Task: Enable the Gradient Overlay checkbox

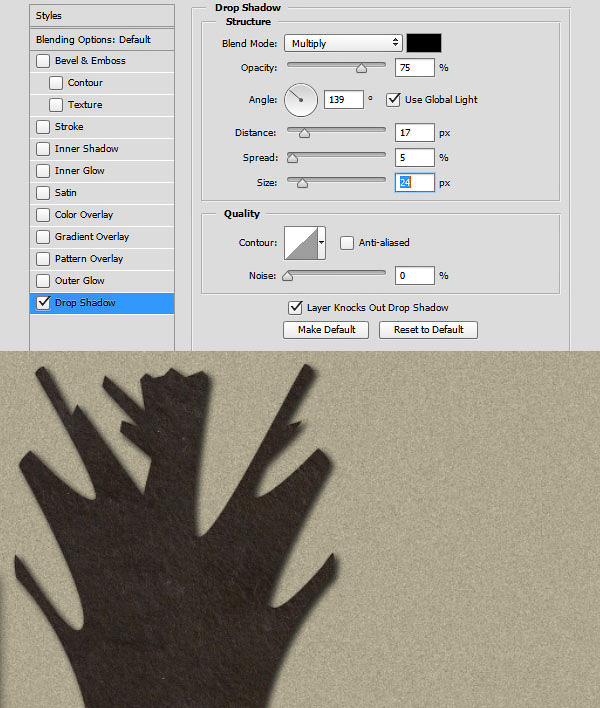Action: click(43, 237)
